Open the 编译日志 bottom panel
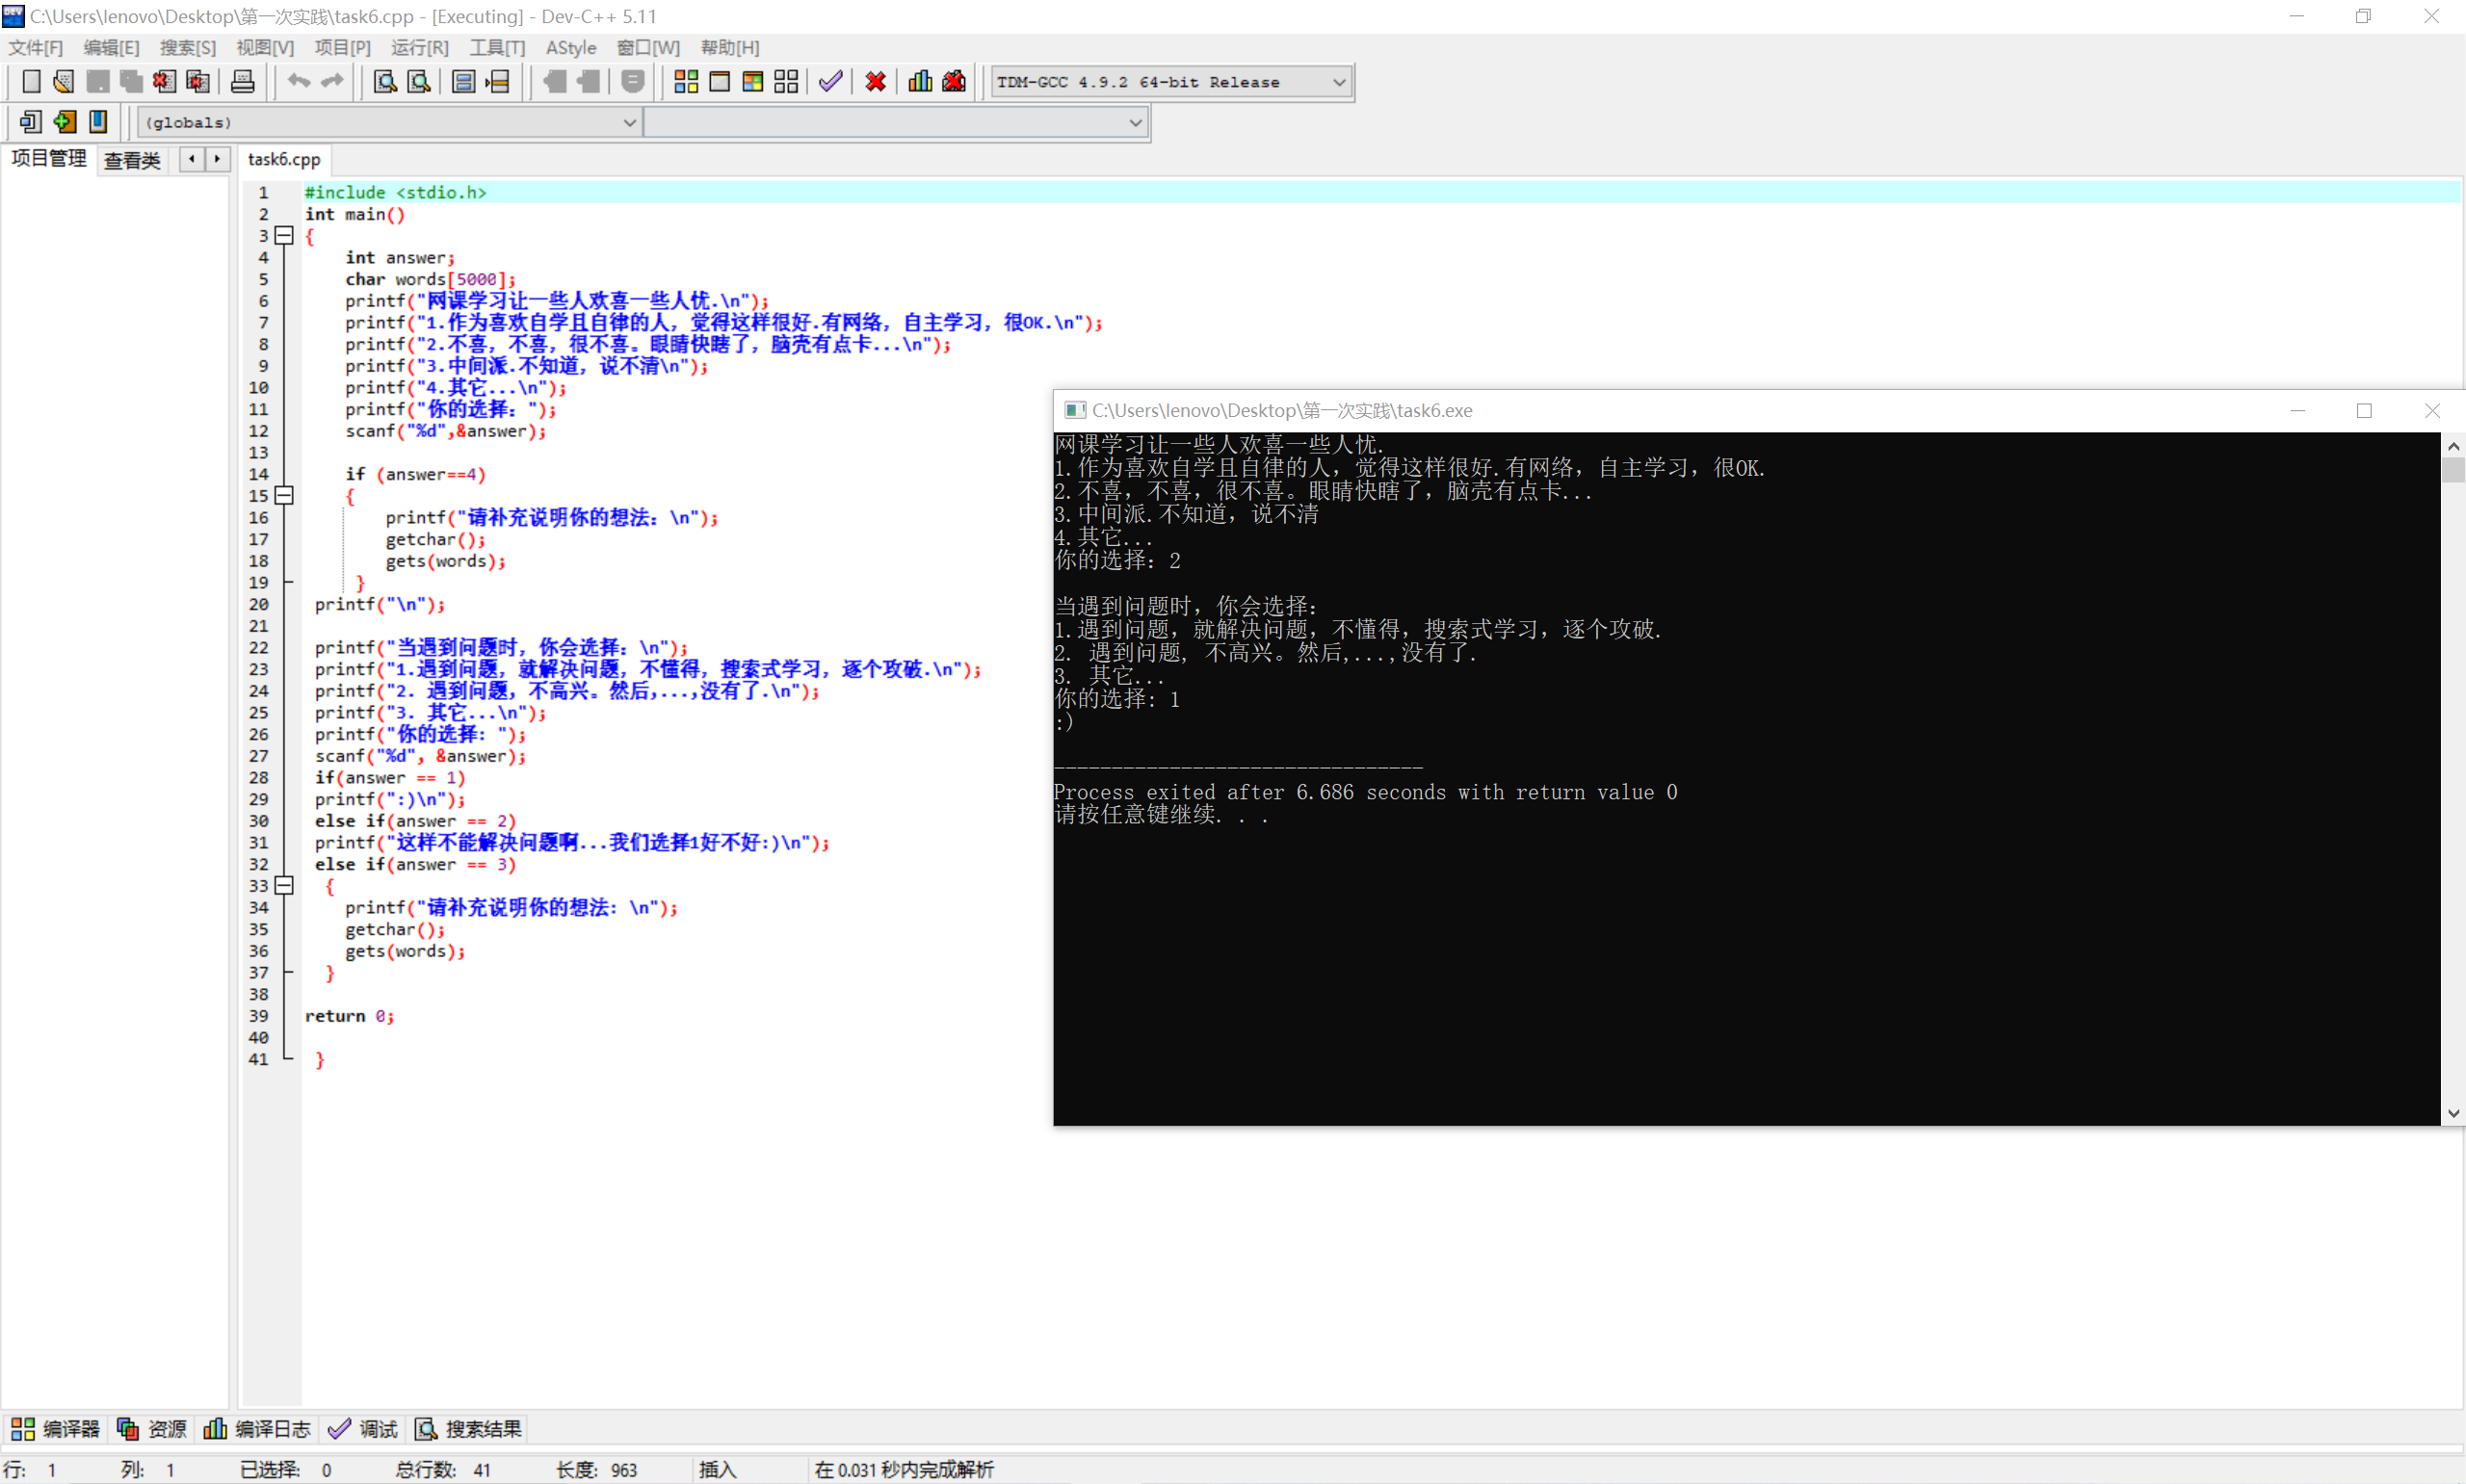Screen dimensions: 2466x1484 258,1429
